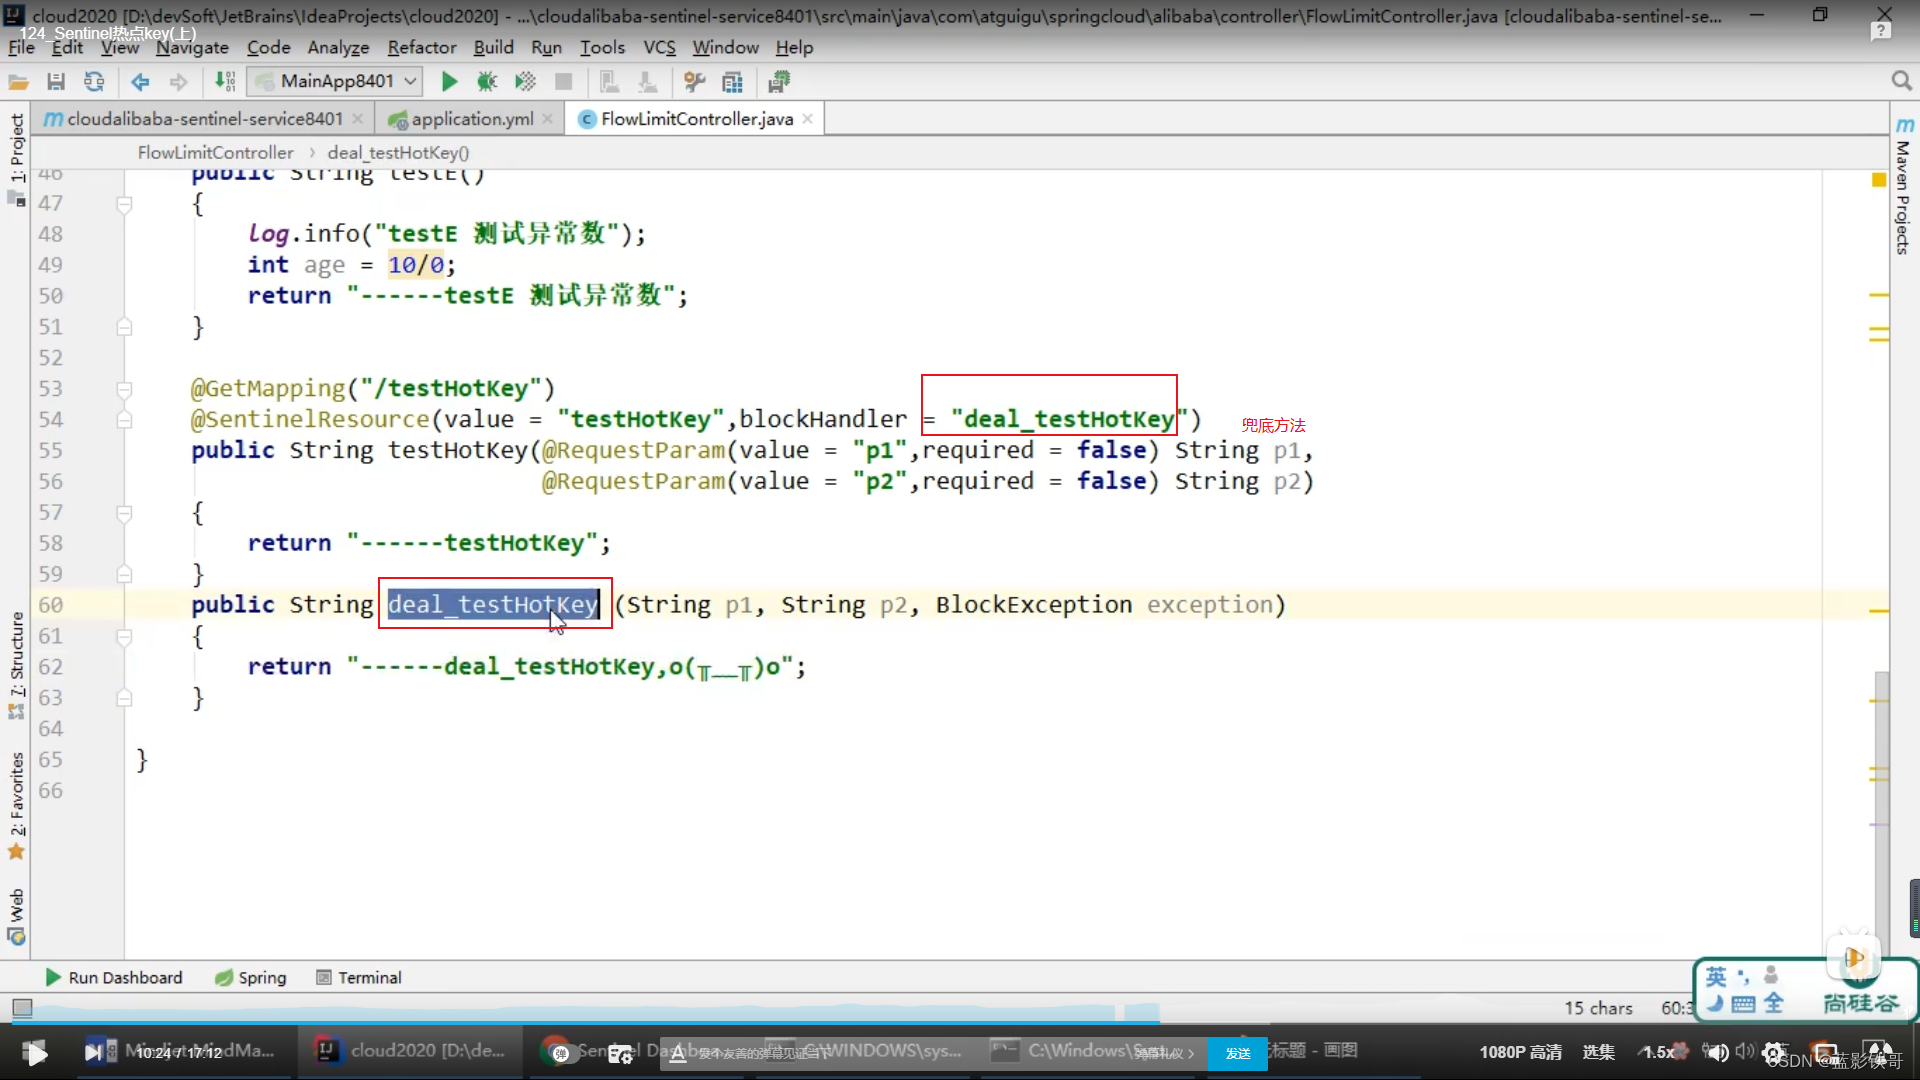Start debugging with the bug icon

[x=487, y=82]
